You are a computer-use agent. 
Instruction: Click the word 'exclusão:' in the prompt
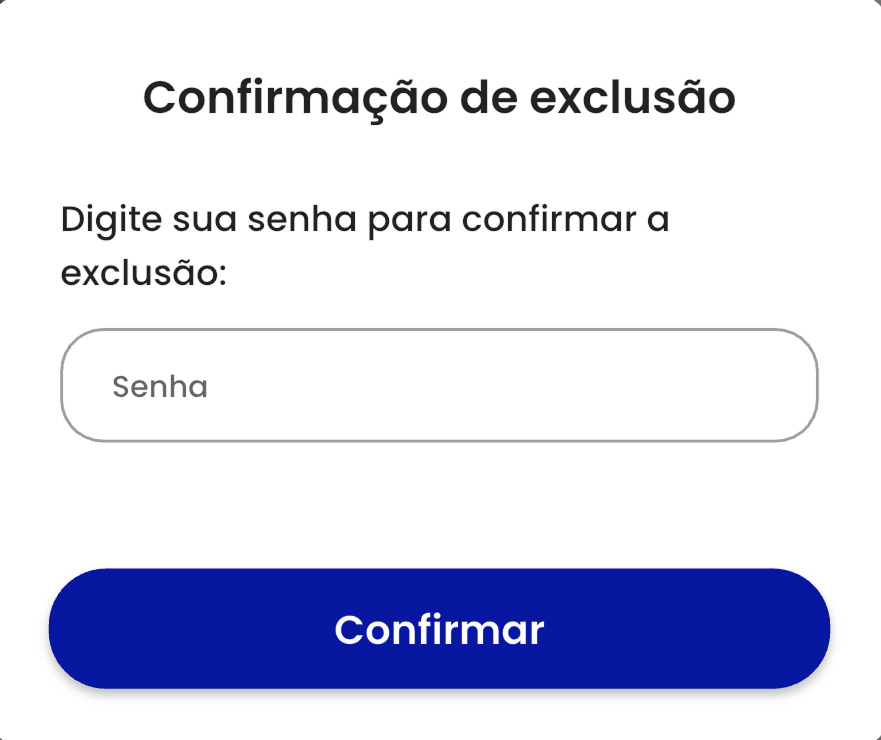[x=144, y=272]
